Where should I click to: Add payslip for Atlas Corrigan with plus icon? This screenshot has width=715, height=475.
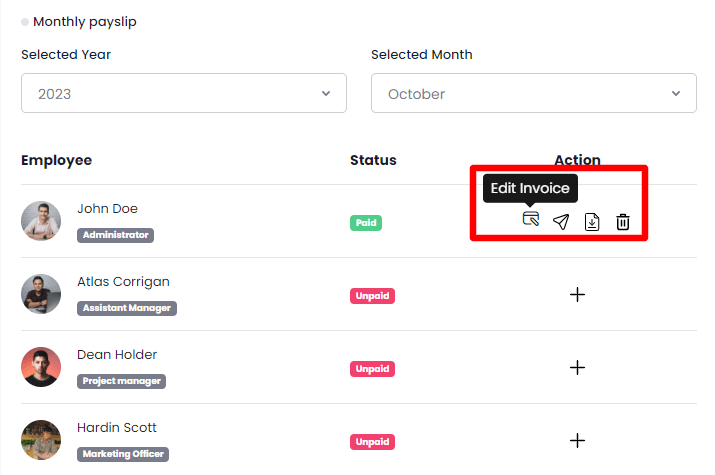[x=577, y=294]
